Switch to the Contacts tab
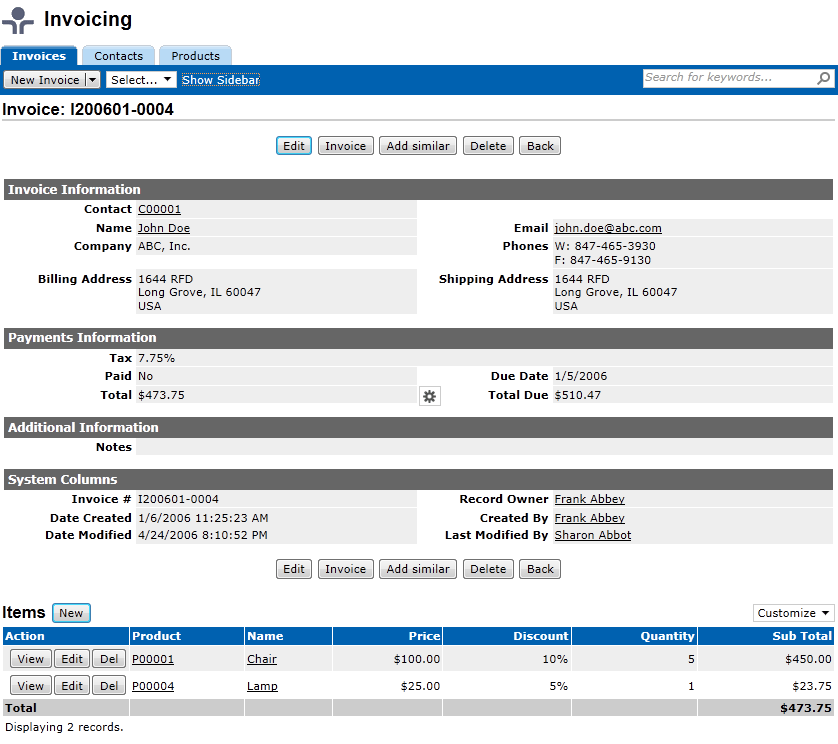 (118, 56)
